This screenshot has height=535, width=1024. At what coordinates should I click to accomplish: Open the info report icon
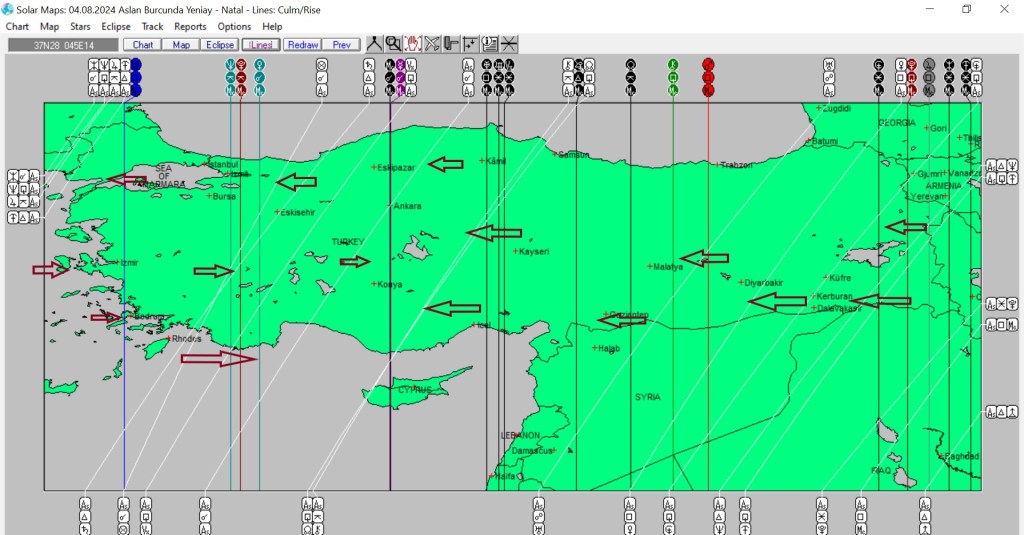[489, 44]
